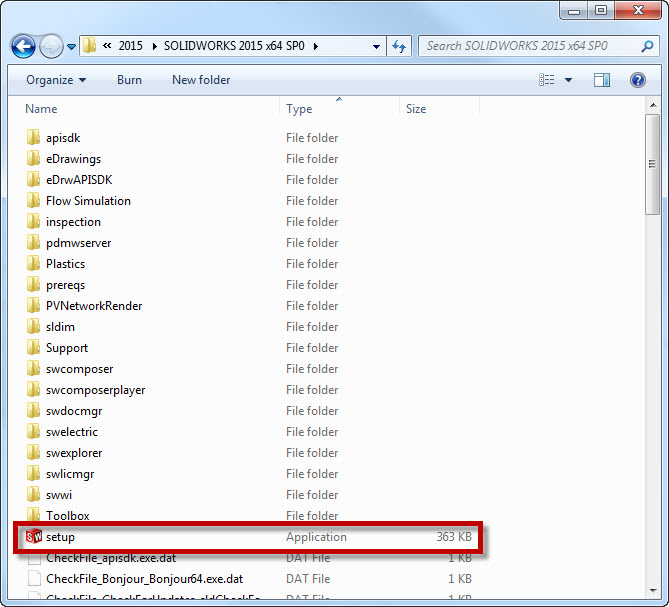Click the Refresh button
This screenshot has height=607, width=669.
399,46
